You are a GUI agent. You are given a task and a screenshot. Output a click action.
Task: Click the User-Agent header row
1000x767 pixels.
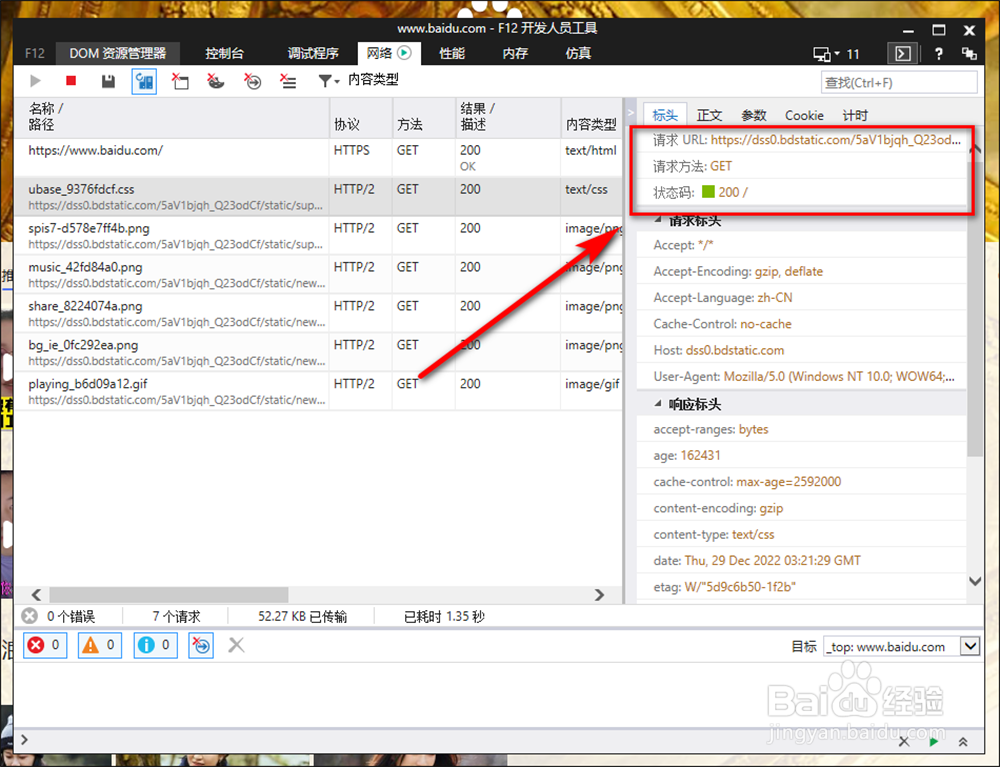[804, 376]
